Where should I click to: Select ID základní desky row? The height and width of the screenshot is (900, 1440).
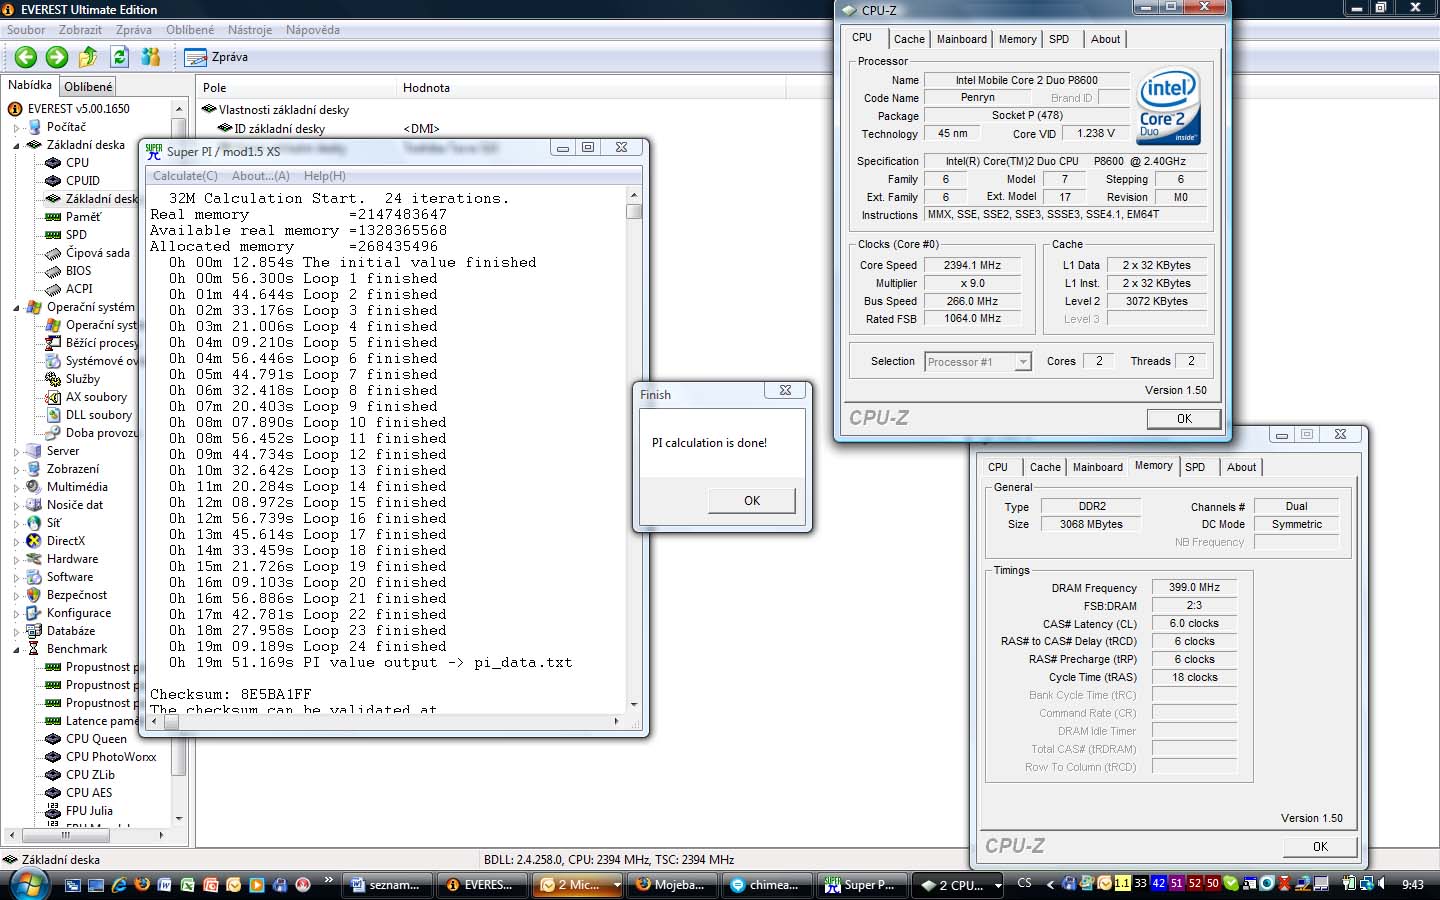click(279, 129)
